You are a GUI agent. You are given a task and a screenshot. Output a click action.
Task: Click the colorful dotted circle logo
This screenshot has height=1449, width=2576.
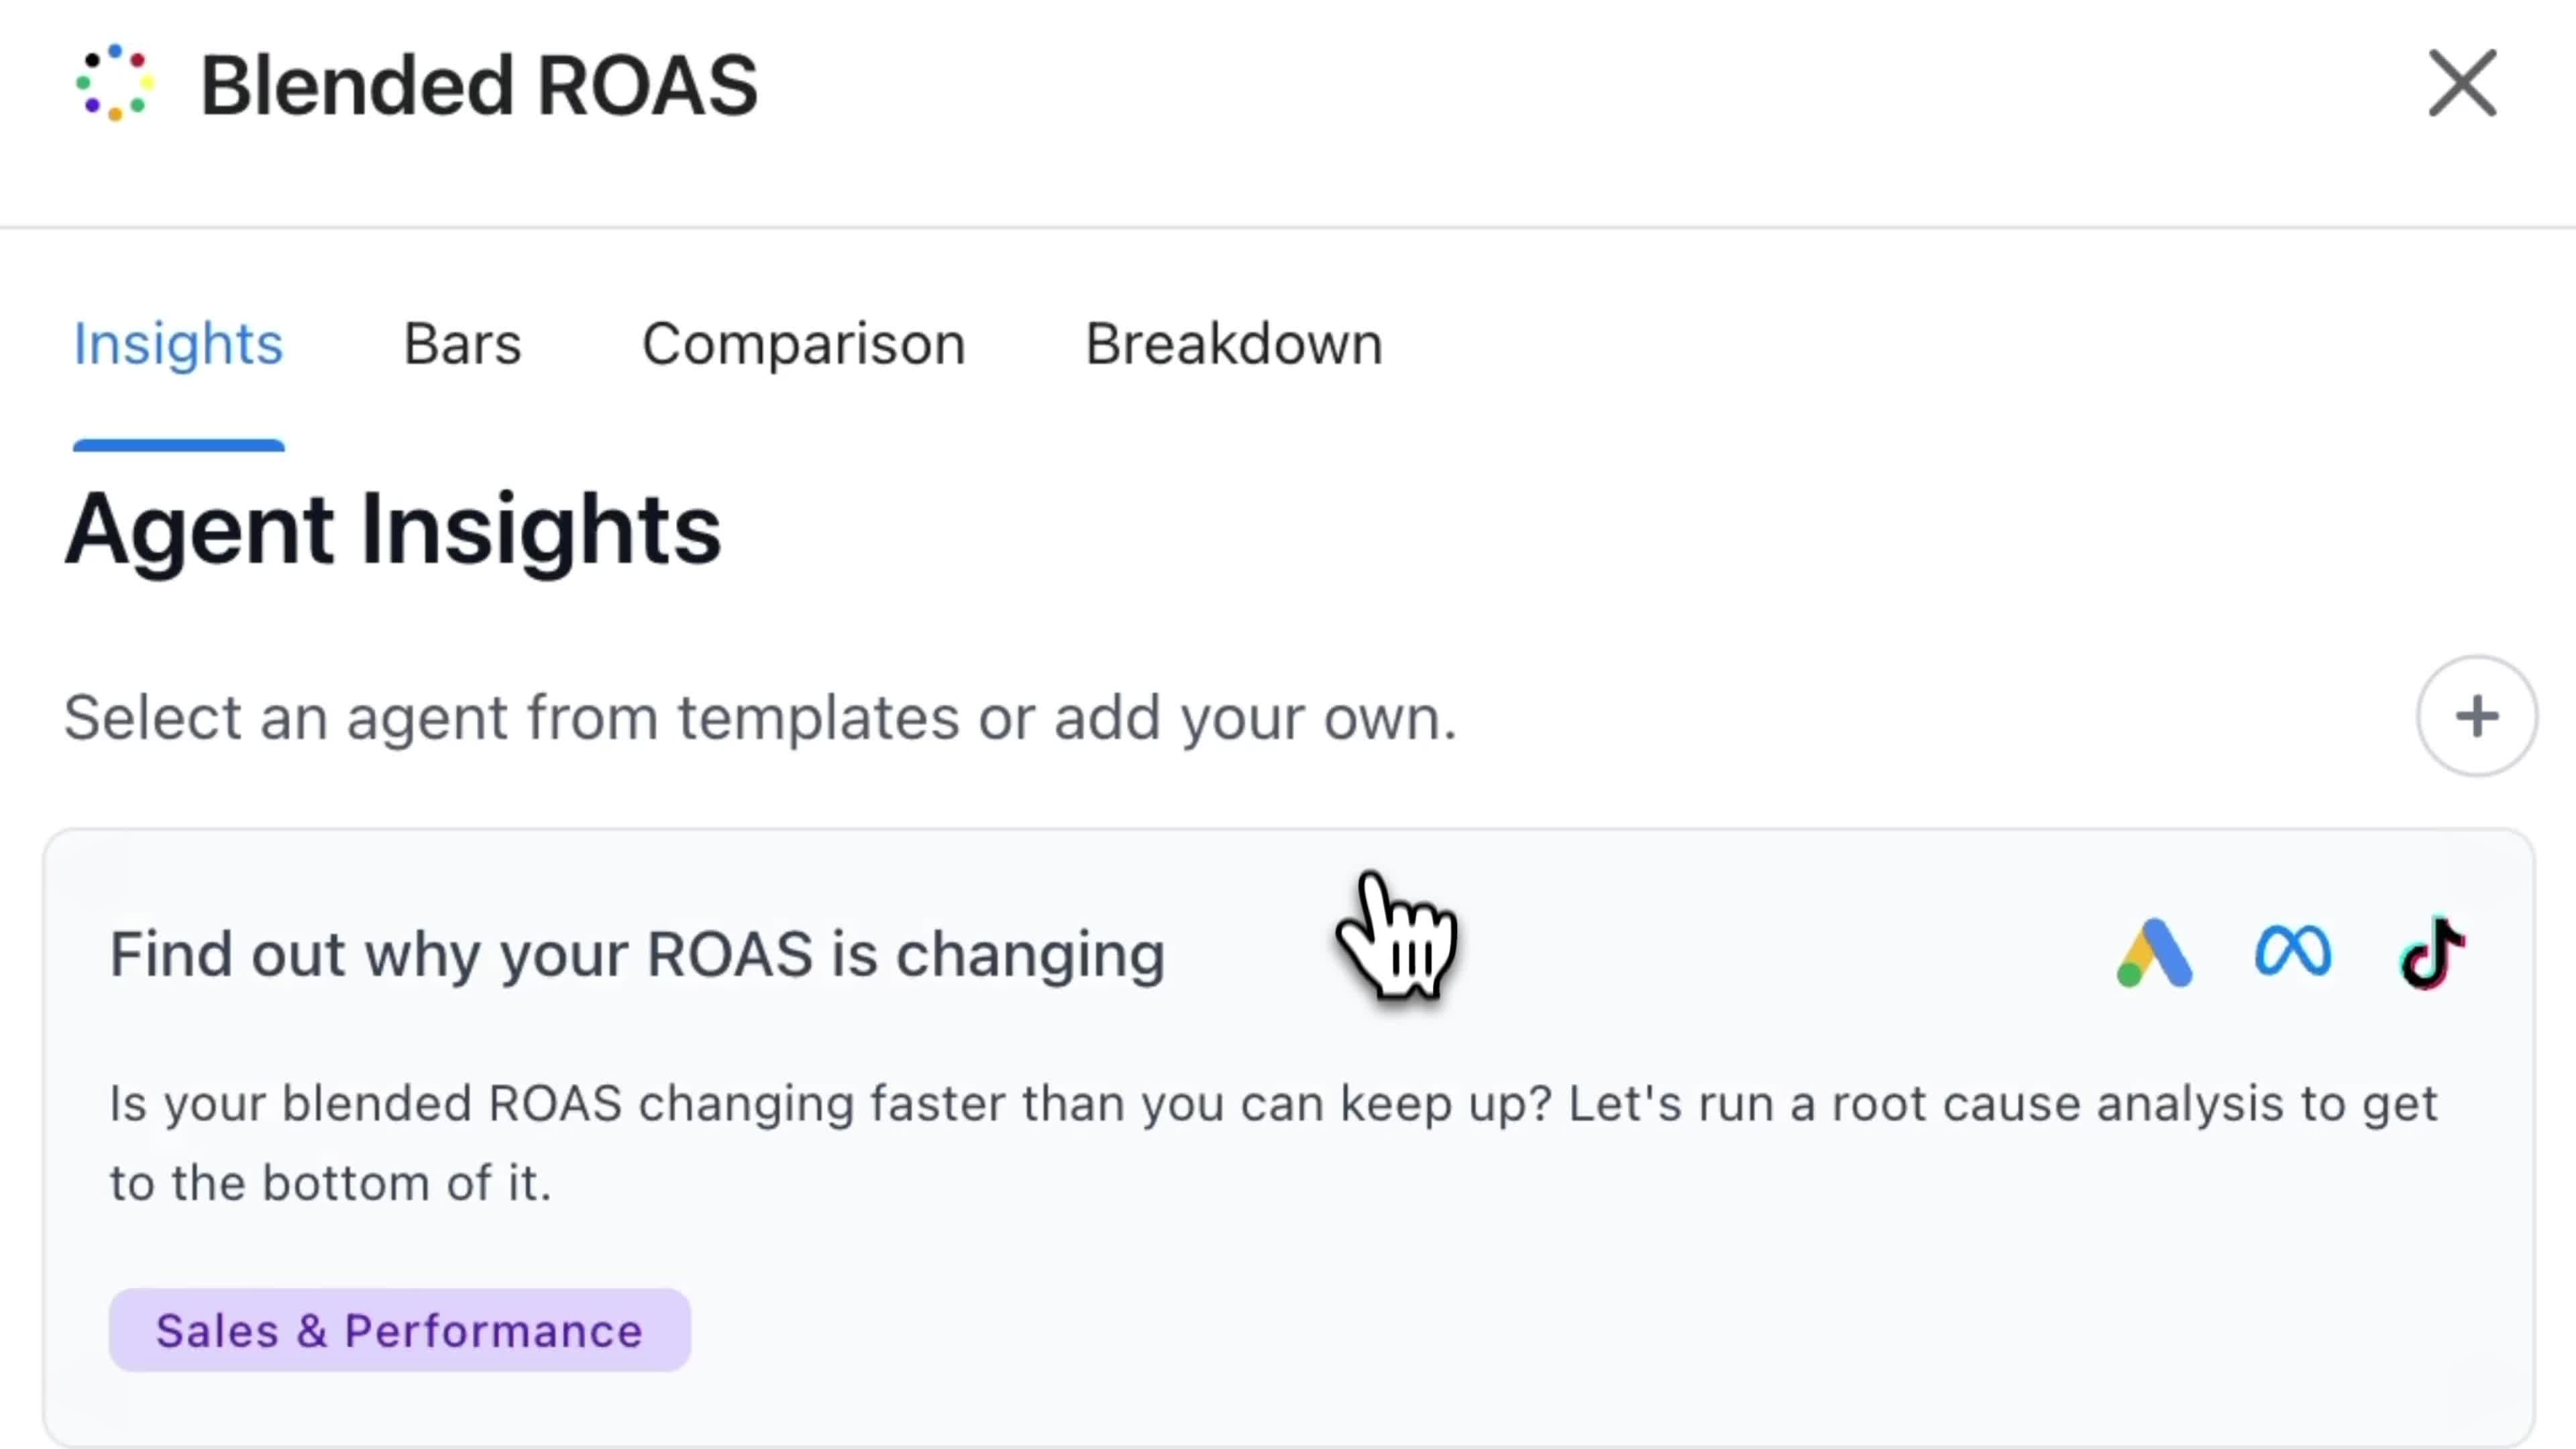(115, 83)
